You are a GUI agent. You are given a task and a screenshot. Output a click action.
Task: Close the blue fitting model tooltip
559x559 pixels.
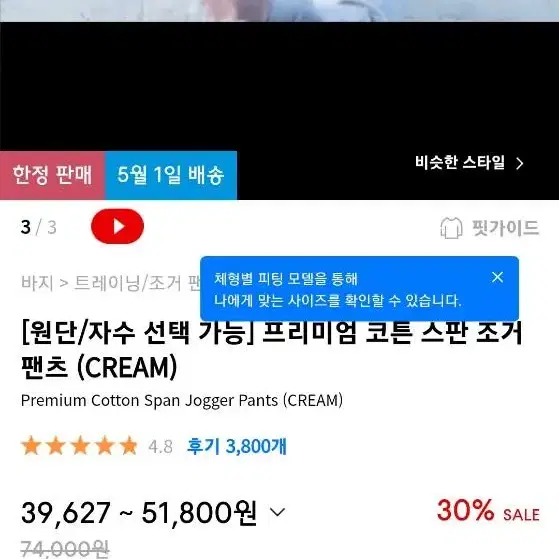pyautogui.click(x=497, y=277)
